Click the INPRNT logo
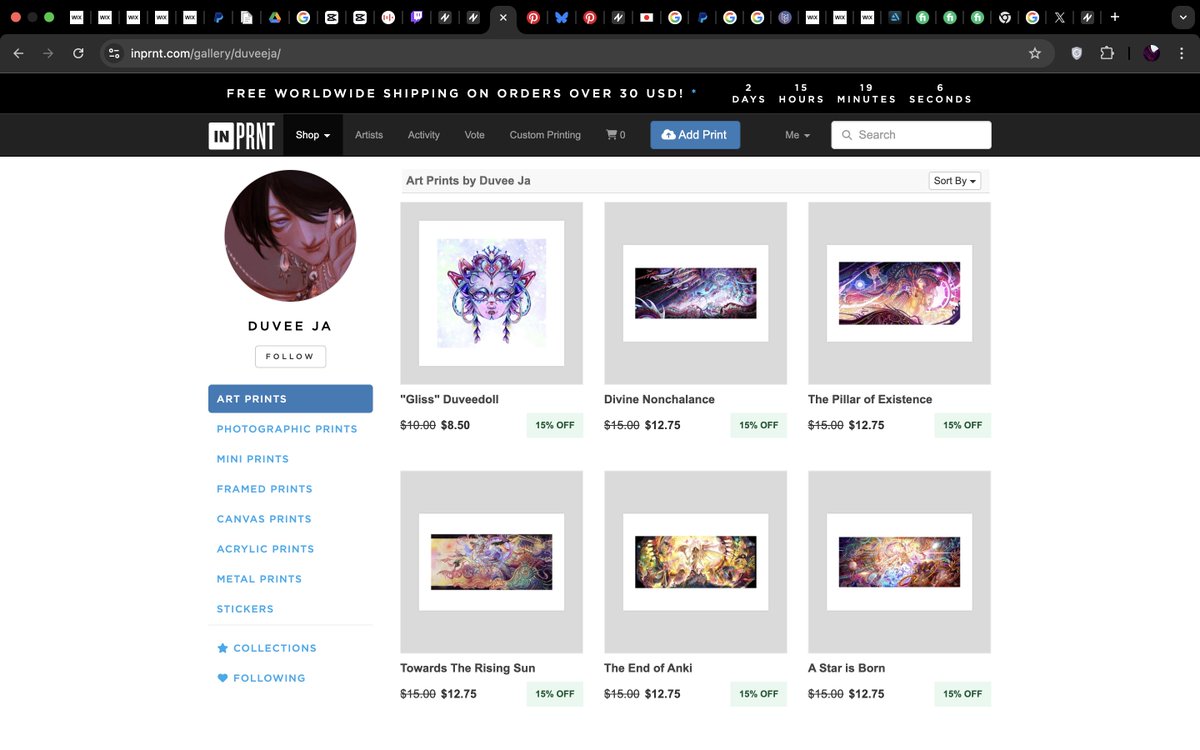Image resolution: width=1200 pixels, height=750 pixels. click(241, 135)
